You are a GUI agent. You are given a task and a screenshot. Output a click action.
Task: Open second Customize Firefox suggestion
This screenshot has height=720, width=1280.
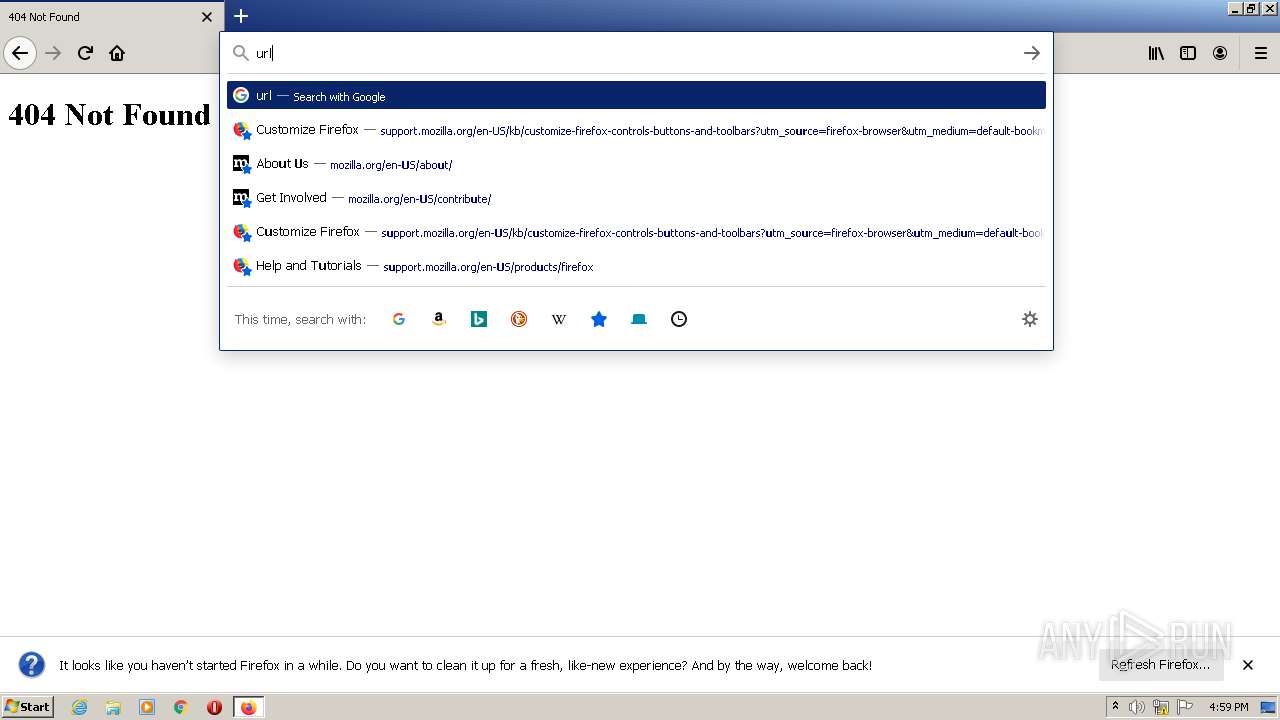636,232
